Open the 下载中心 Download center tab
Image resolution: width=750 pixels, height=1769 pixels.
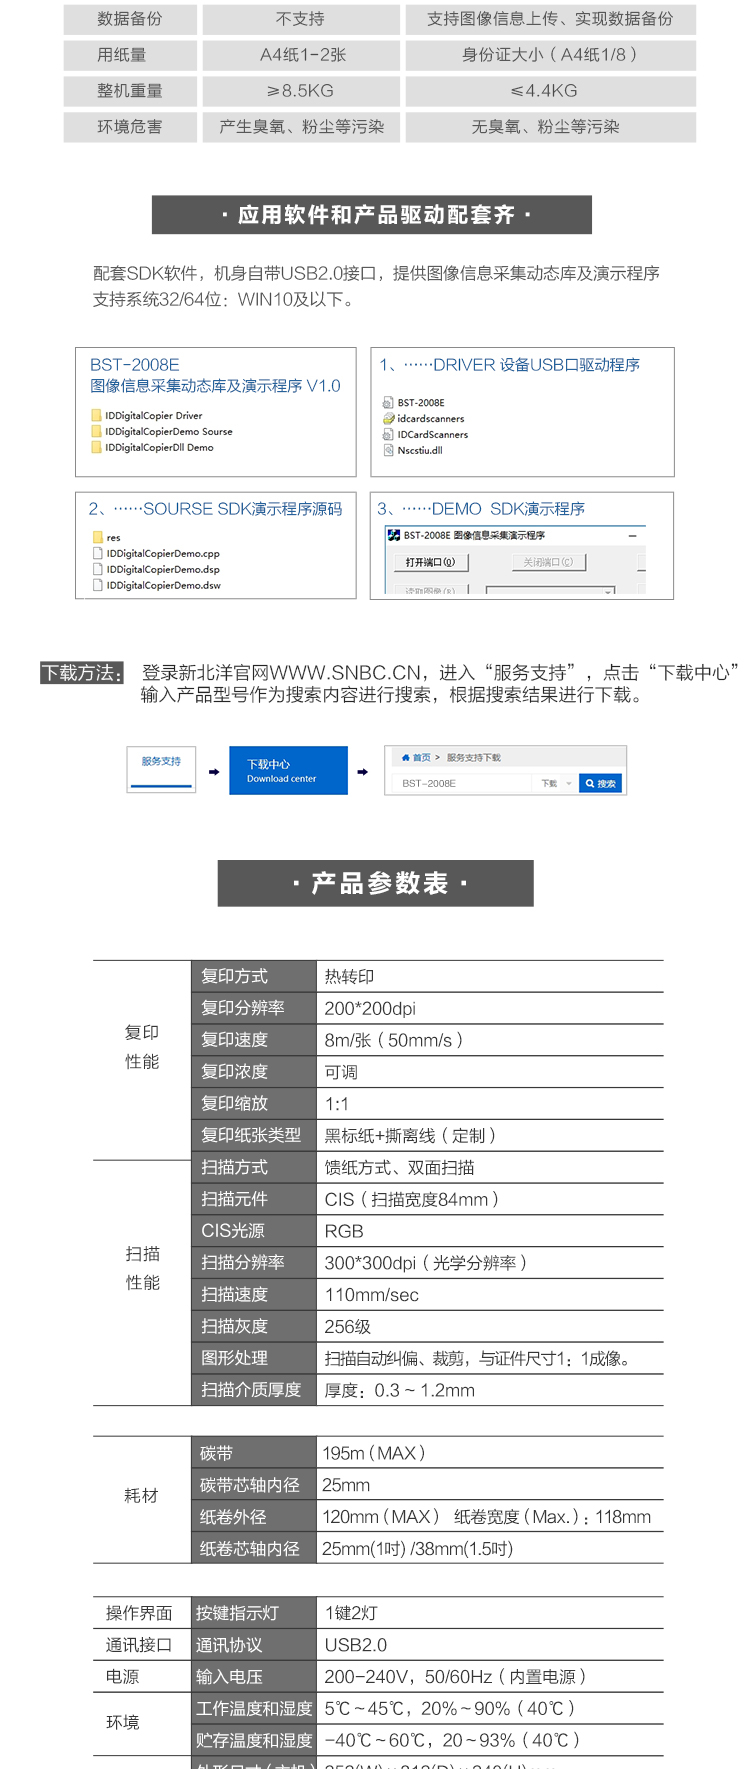(288, 770)
